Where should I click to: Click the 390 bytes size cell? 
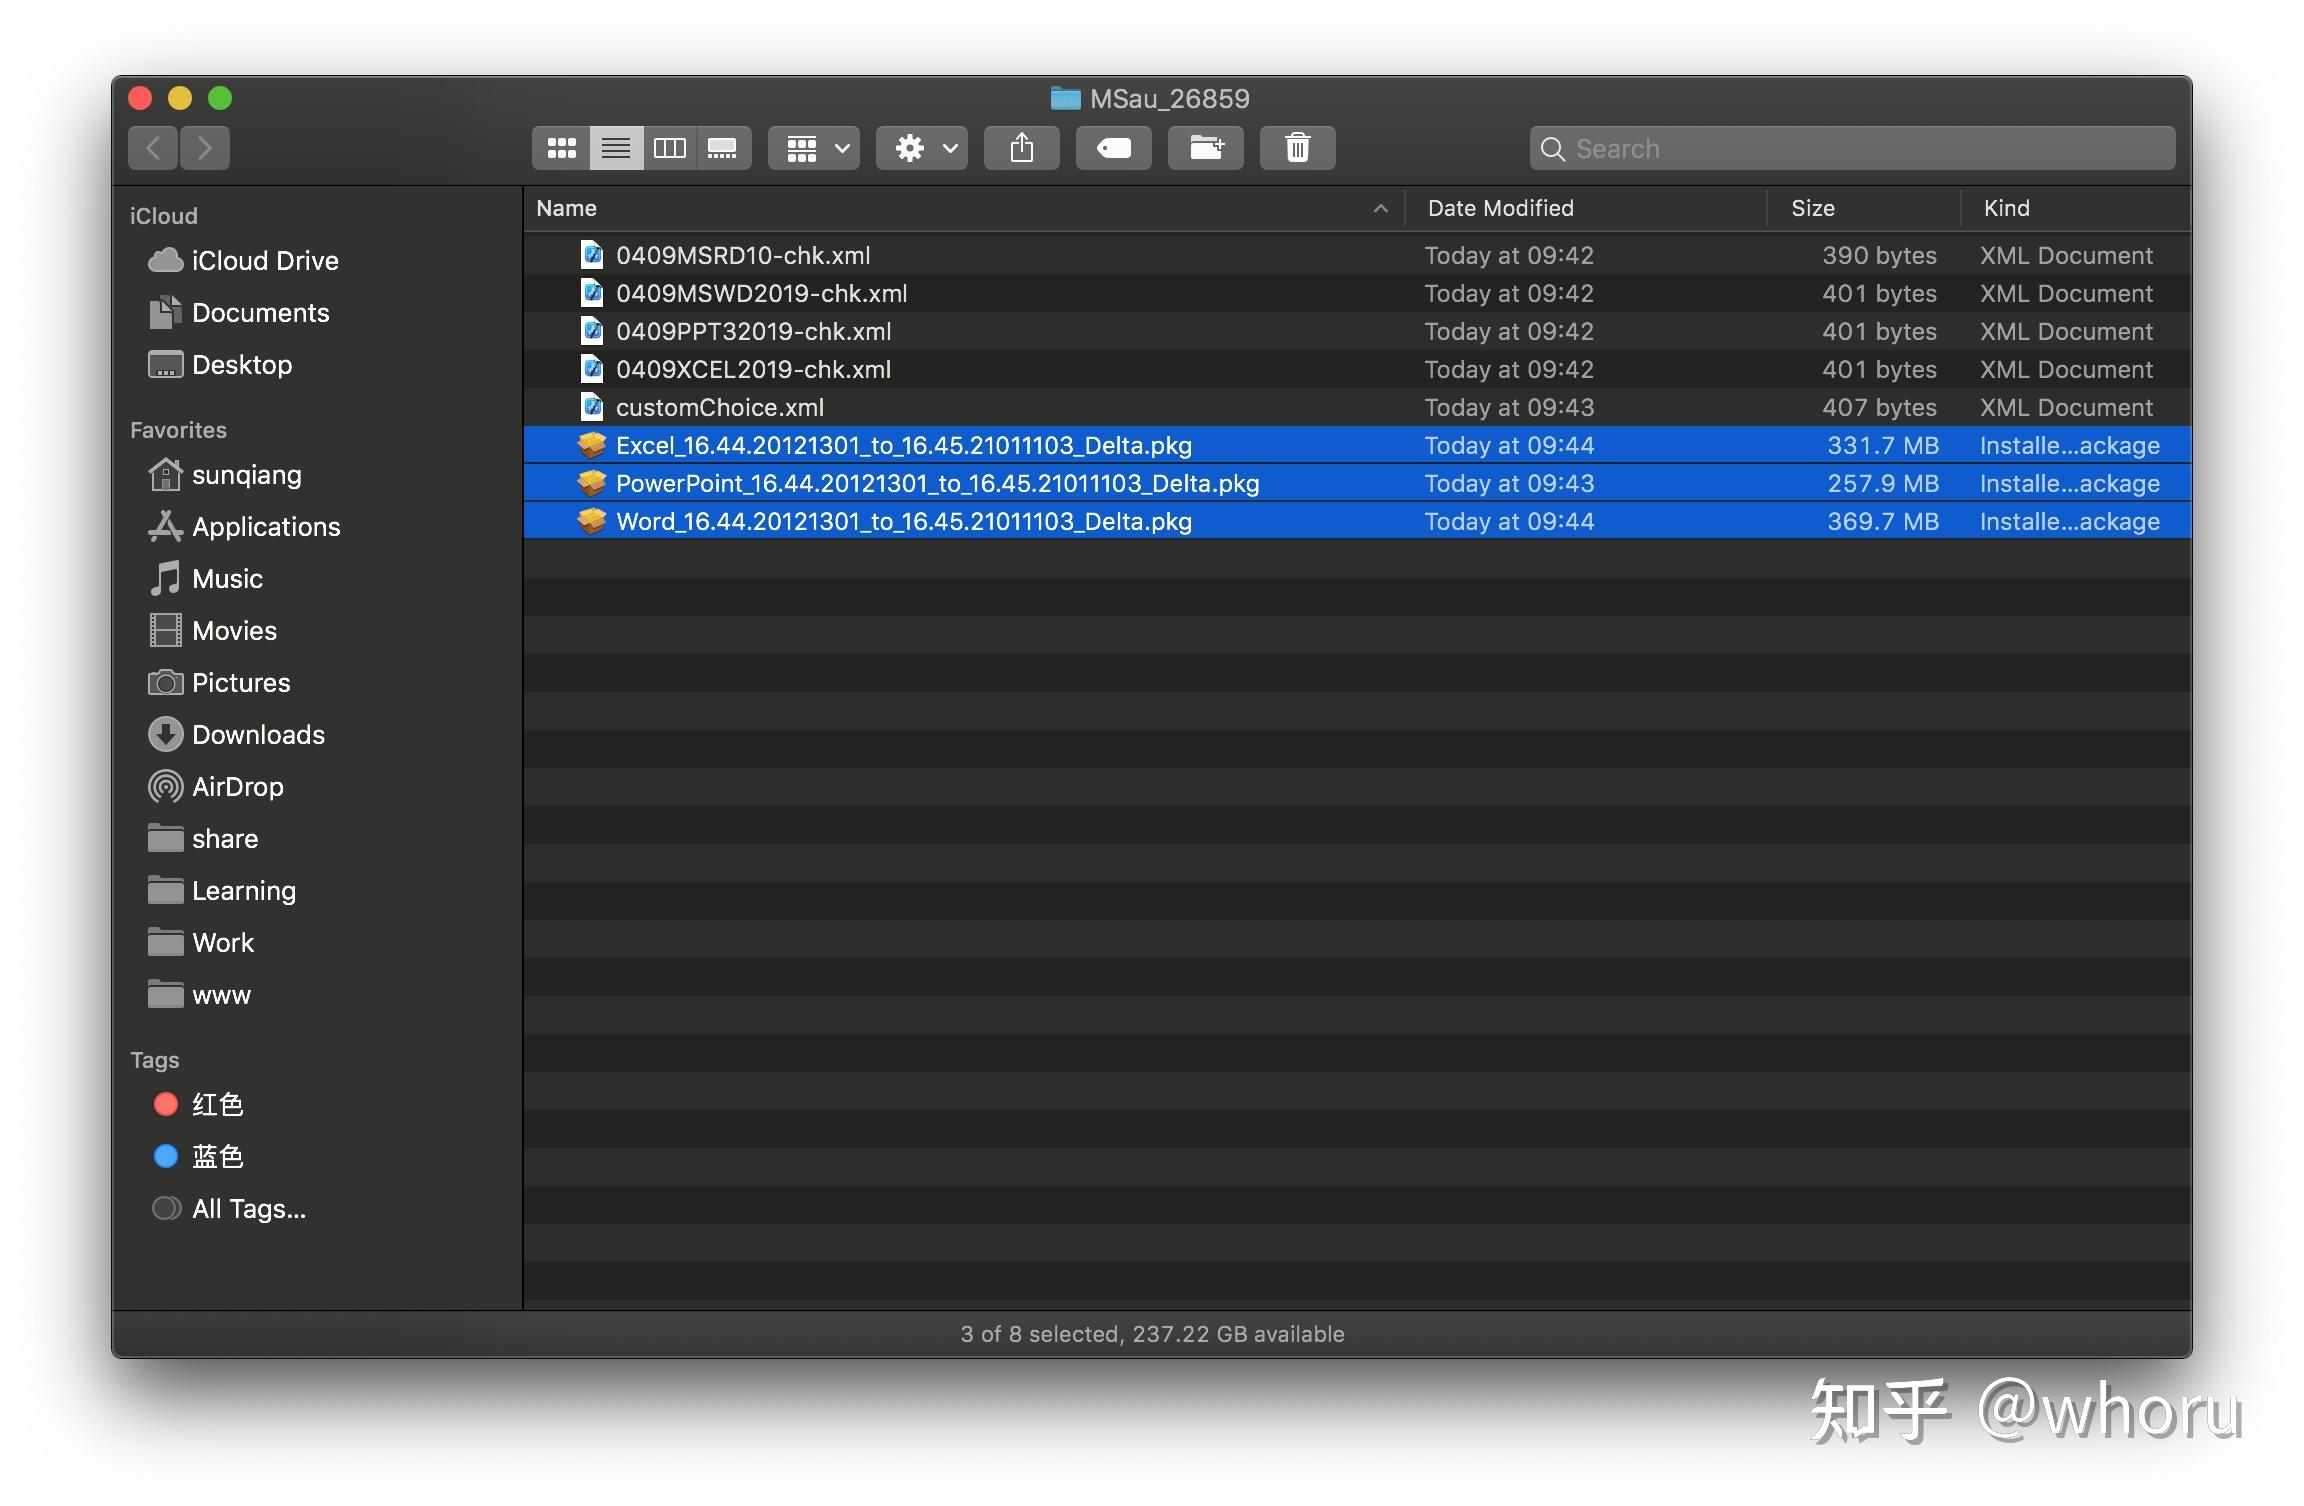click(1879, 255)
